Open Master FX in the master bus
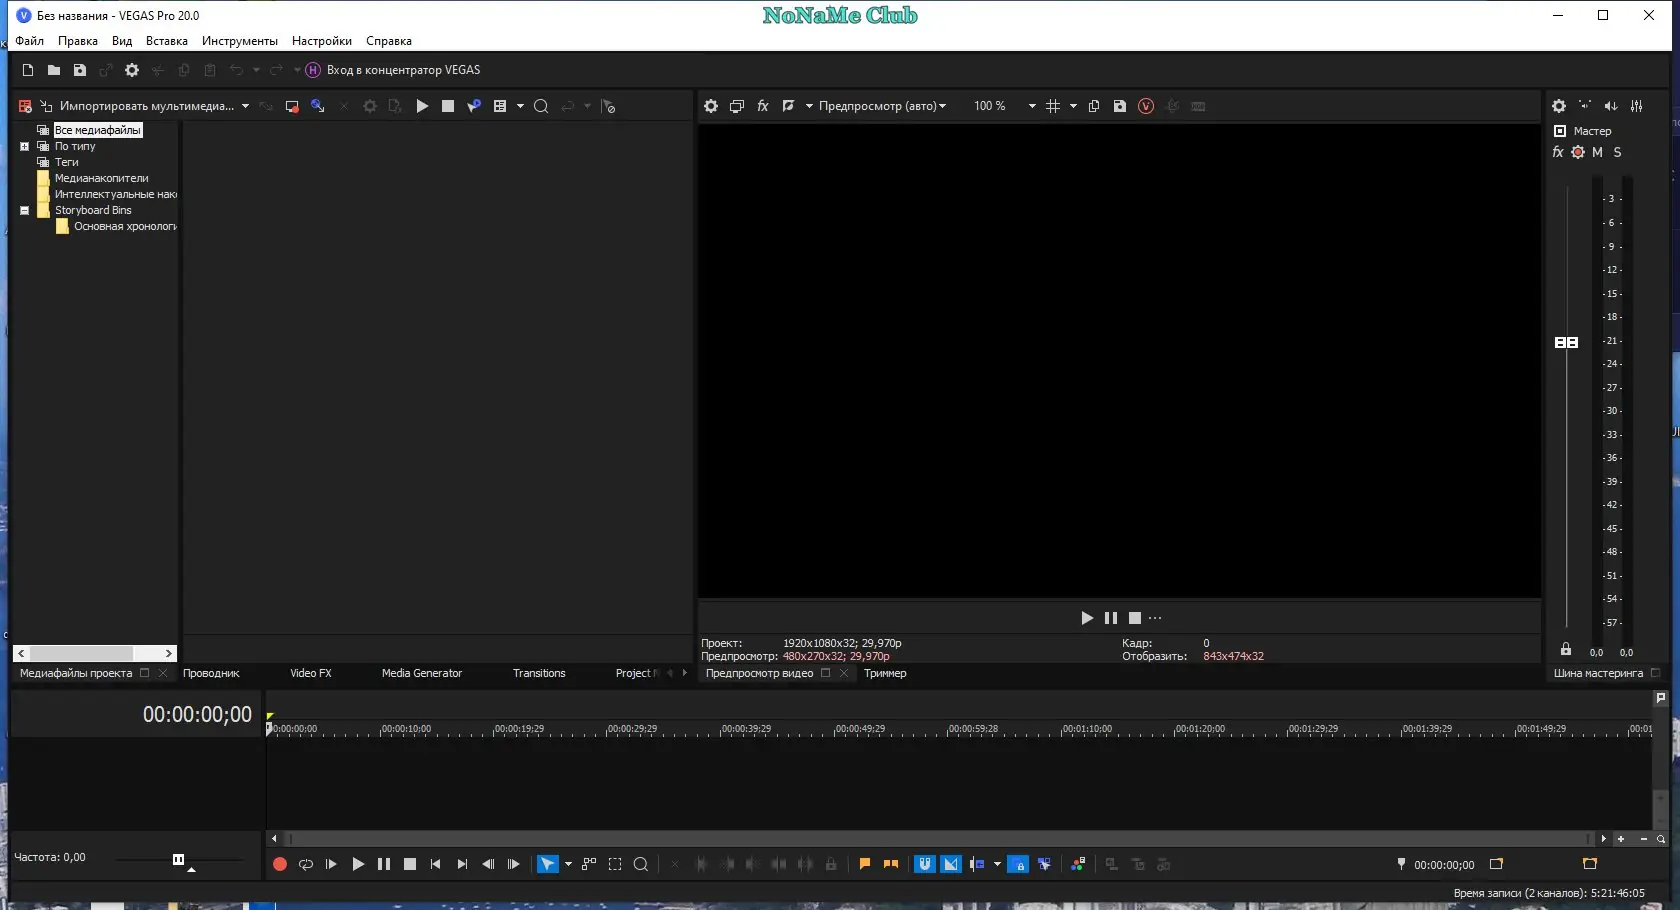This screenshot has width=1680, height=910. [x=1558, y=152]
